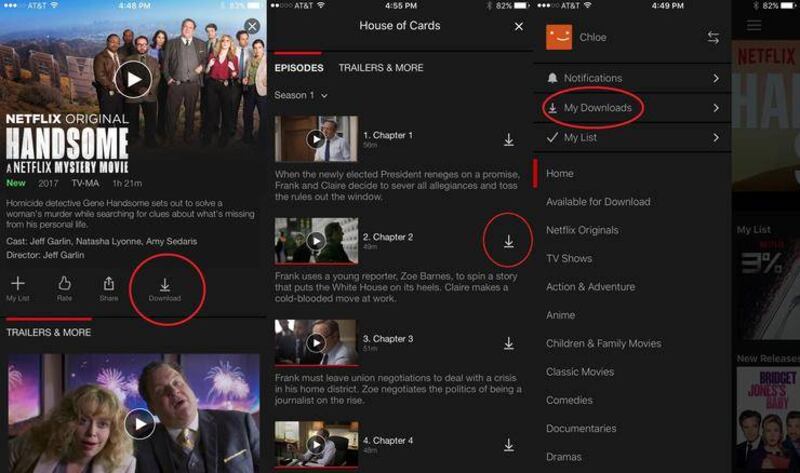800x473 pixels.
Task: Open My List with checkmark in menu
Action: (x=580, y=138)
